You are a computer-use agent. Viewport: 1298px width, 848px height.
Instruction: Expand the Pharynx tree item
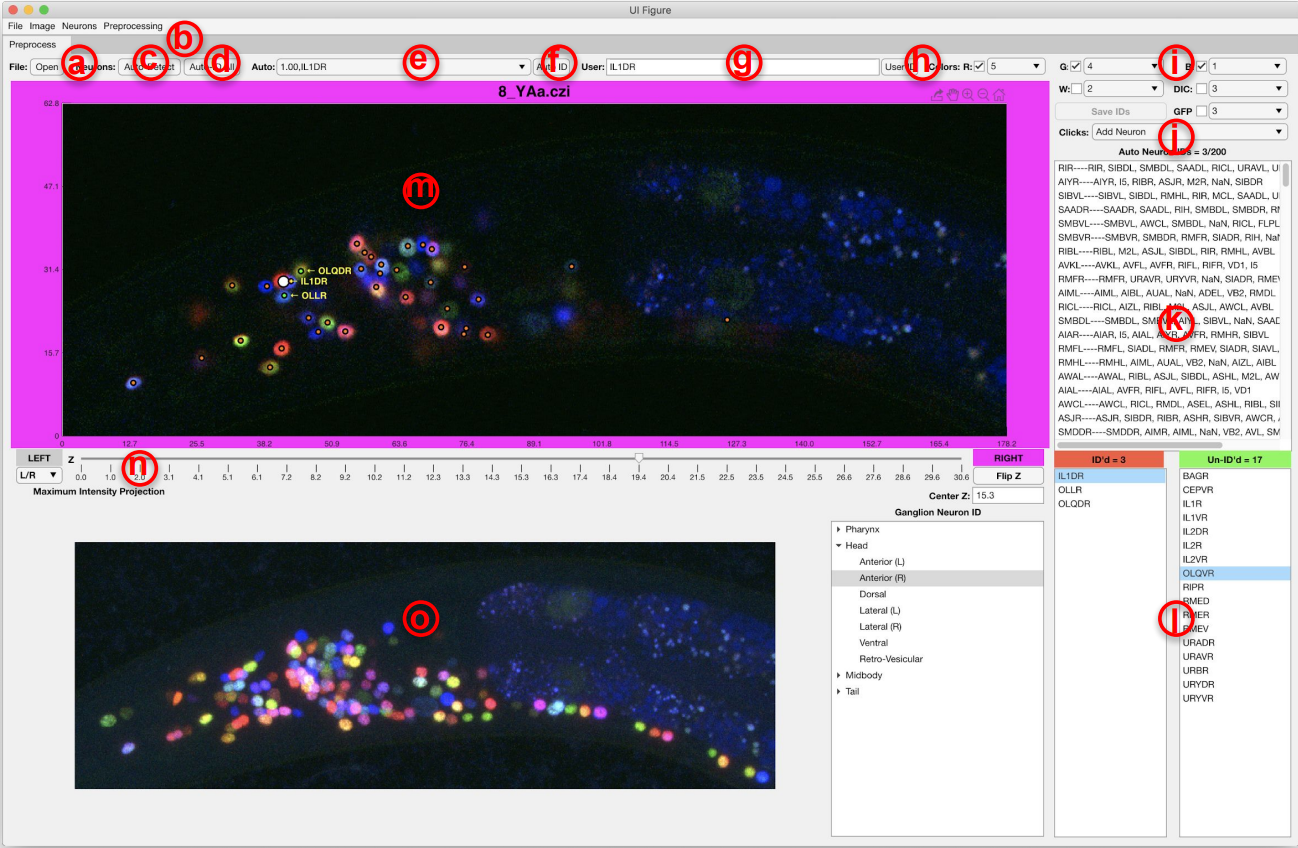click(x=838, y=530)
